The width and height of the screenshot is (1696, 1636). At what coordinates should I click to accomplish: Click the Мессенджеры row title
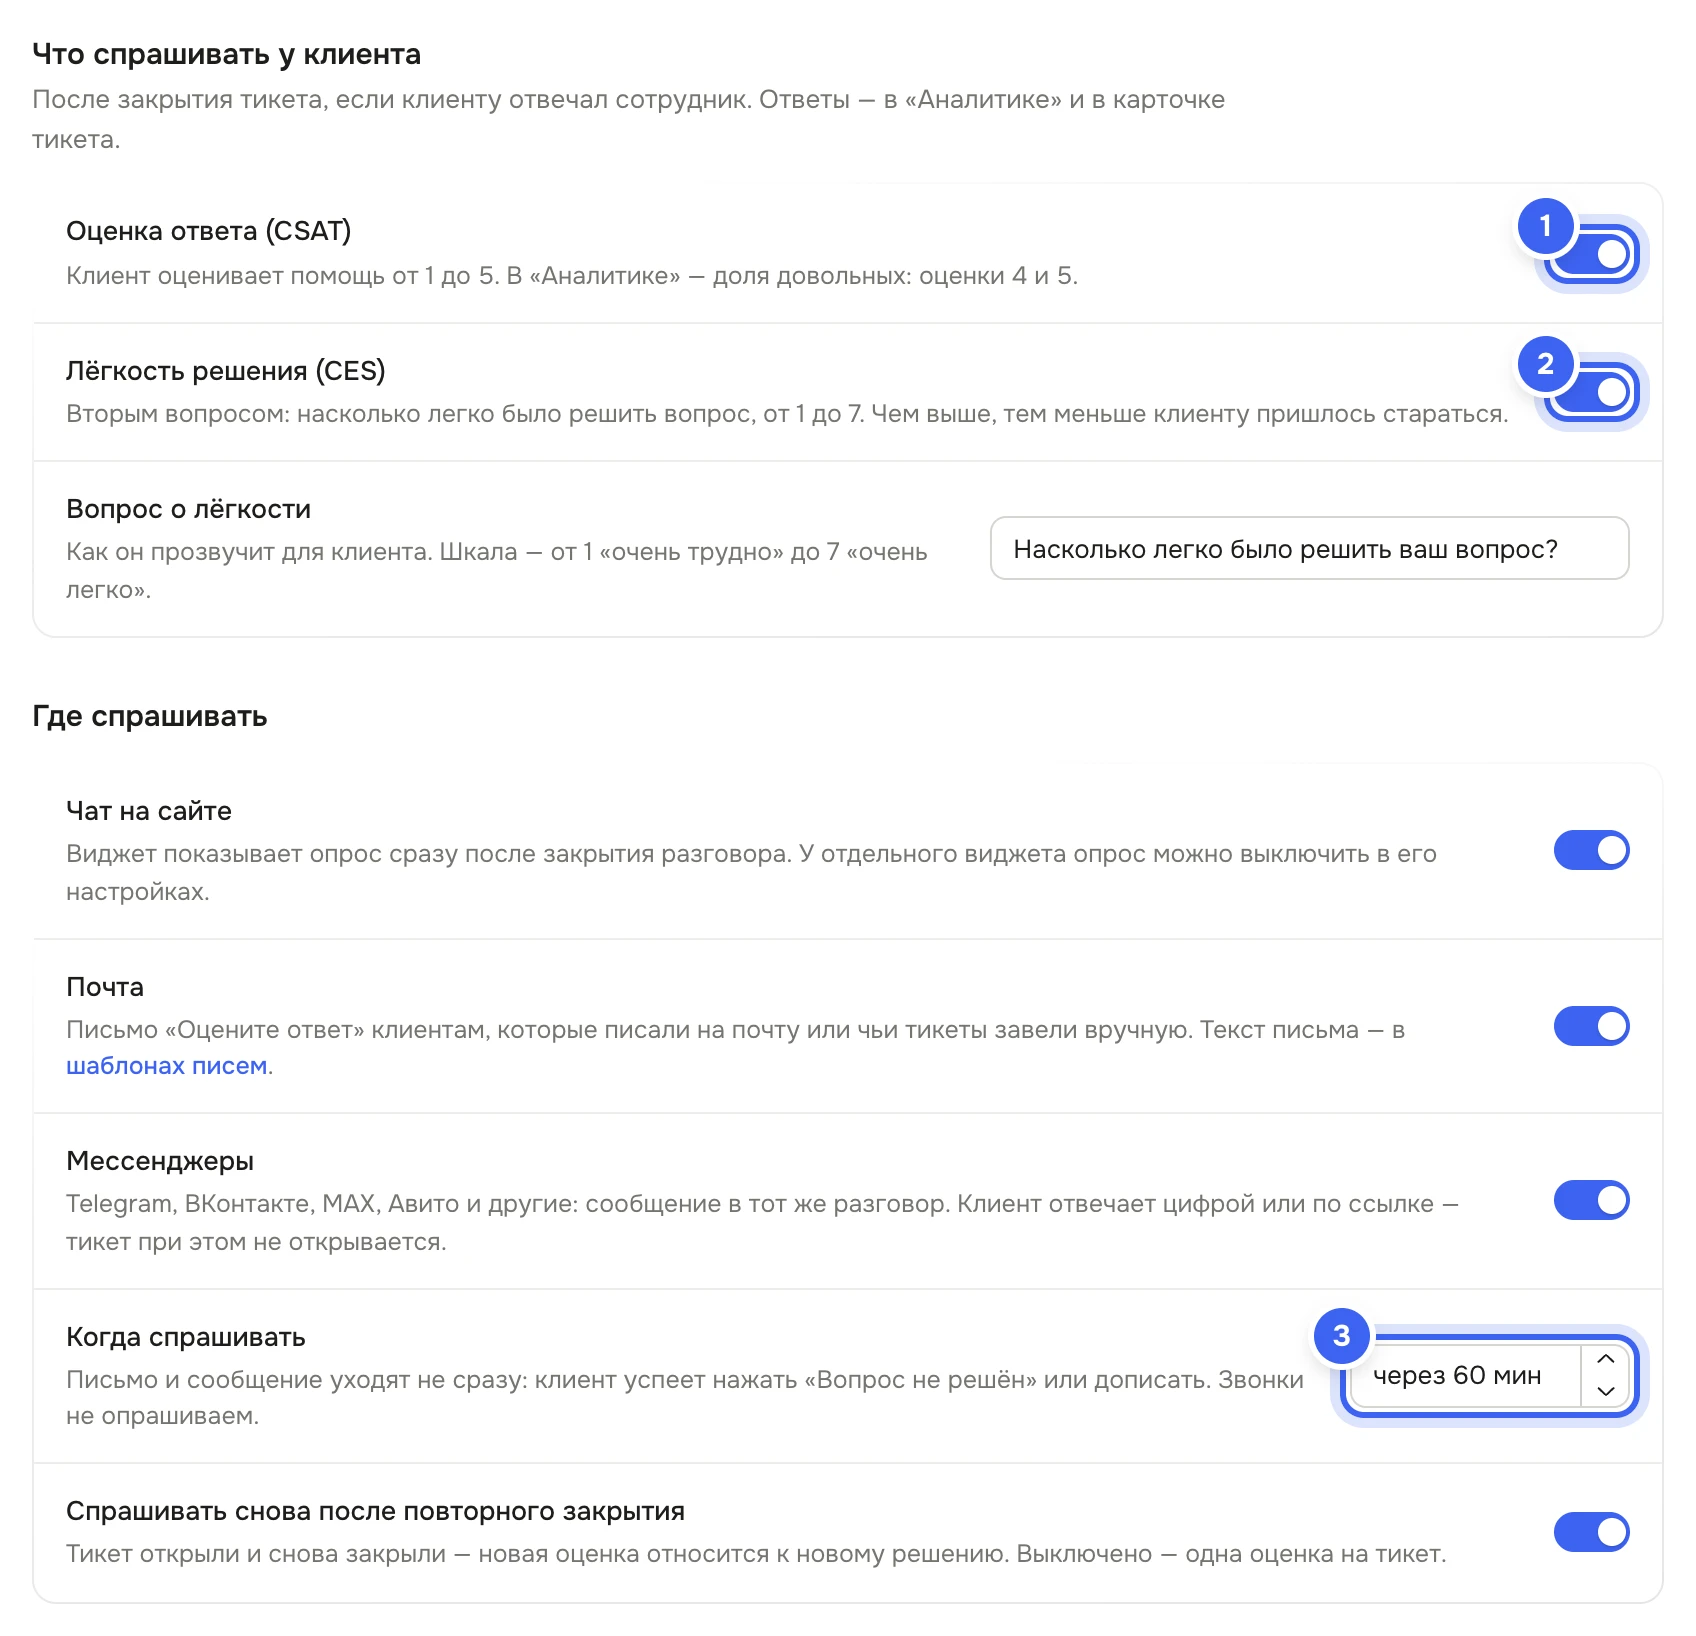click(x=160, y=1161)
